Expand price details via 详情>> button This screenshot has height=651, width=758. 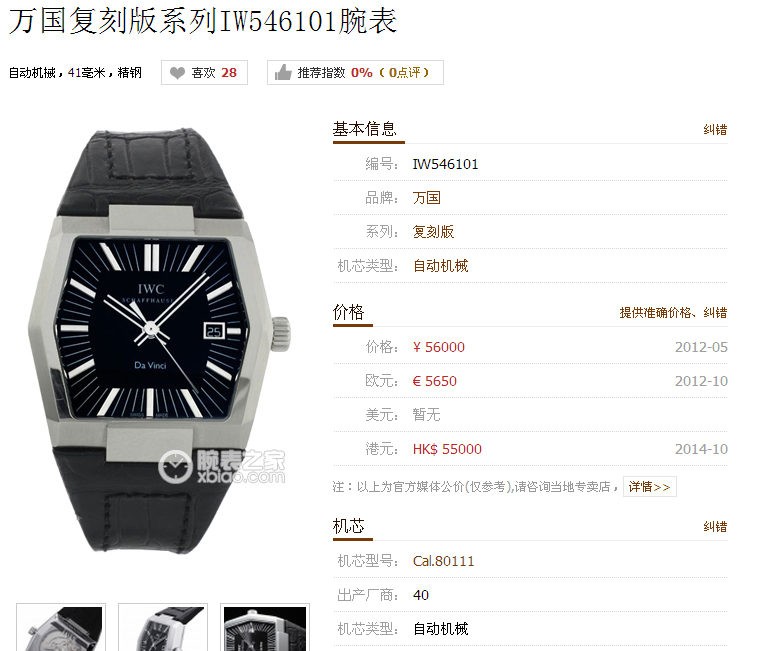(650, 487)
